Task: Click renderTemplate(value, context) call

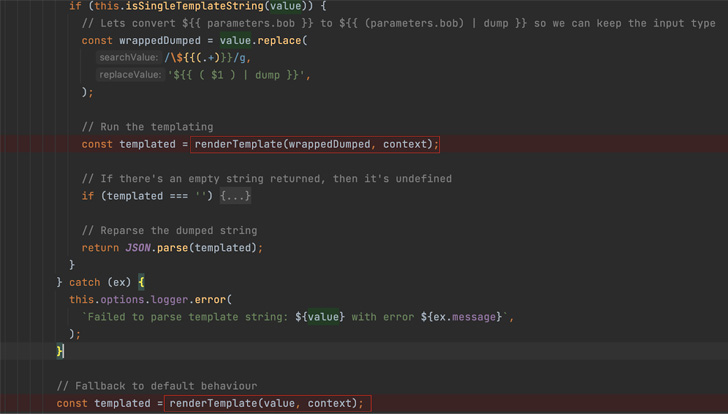Action: [x=268, y=403]
